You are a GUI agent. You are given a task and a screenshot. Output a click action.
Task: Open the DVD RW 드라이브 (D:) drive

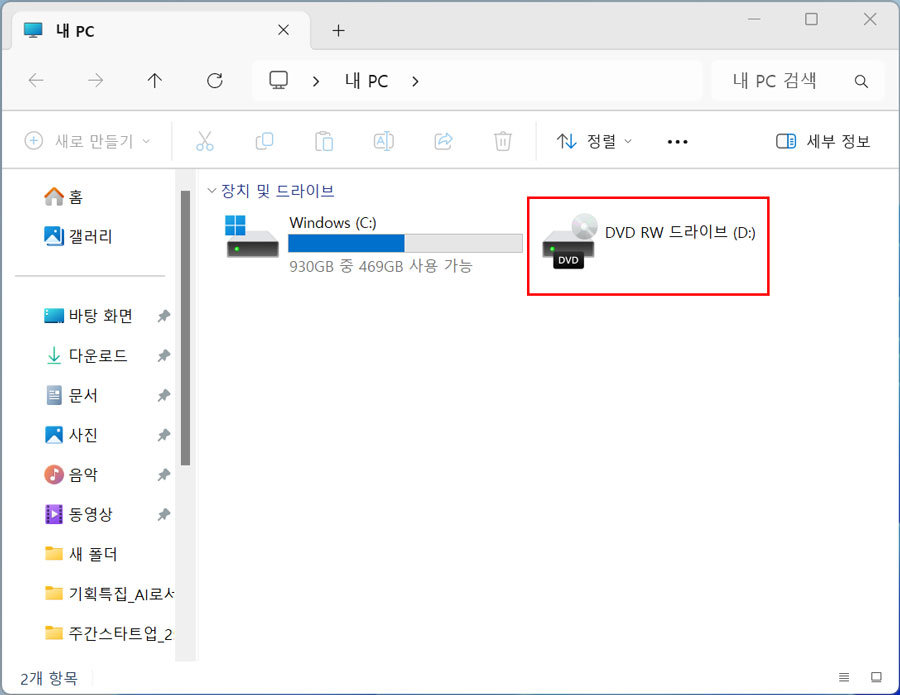[x=647, y=243]
